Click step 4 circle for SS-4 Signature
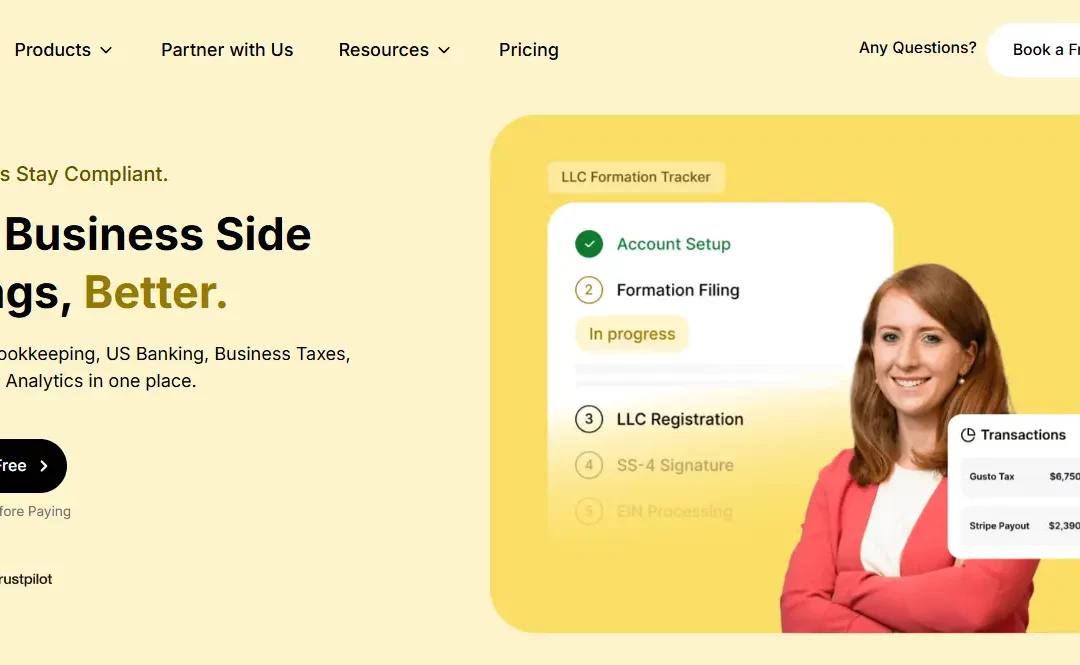1080x665 pixels. (x=589, y=465)
